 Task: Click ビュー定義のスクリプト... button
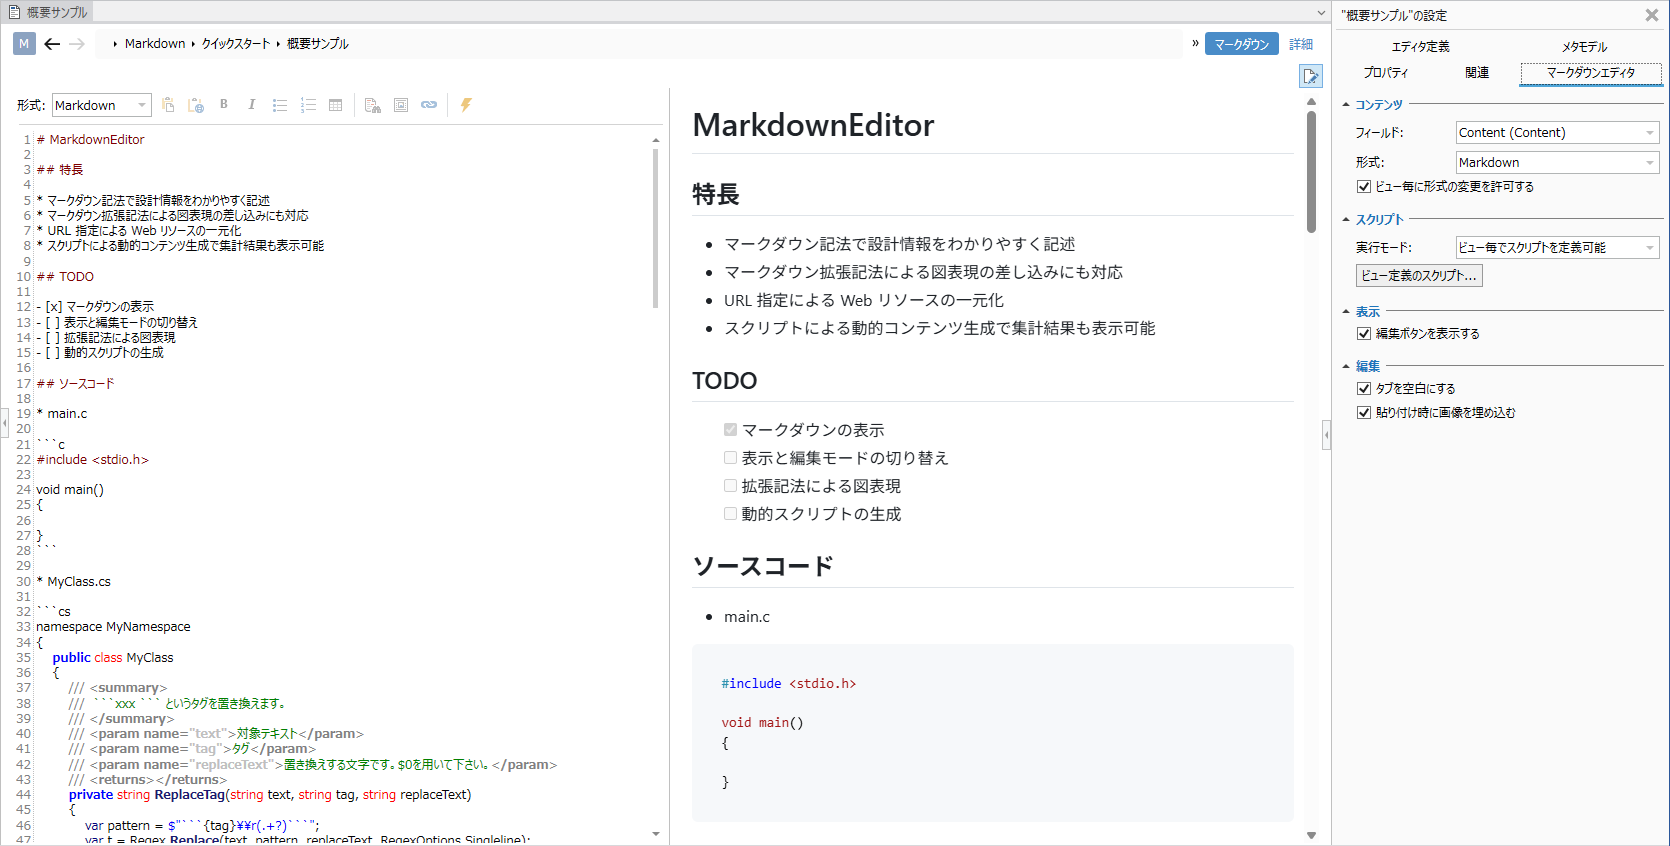coord(1419,276)
